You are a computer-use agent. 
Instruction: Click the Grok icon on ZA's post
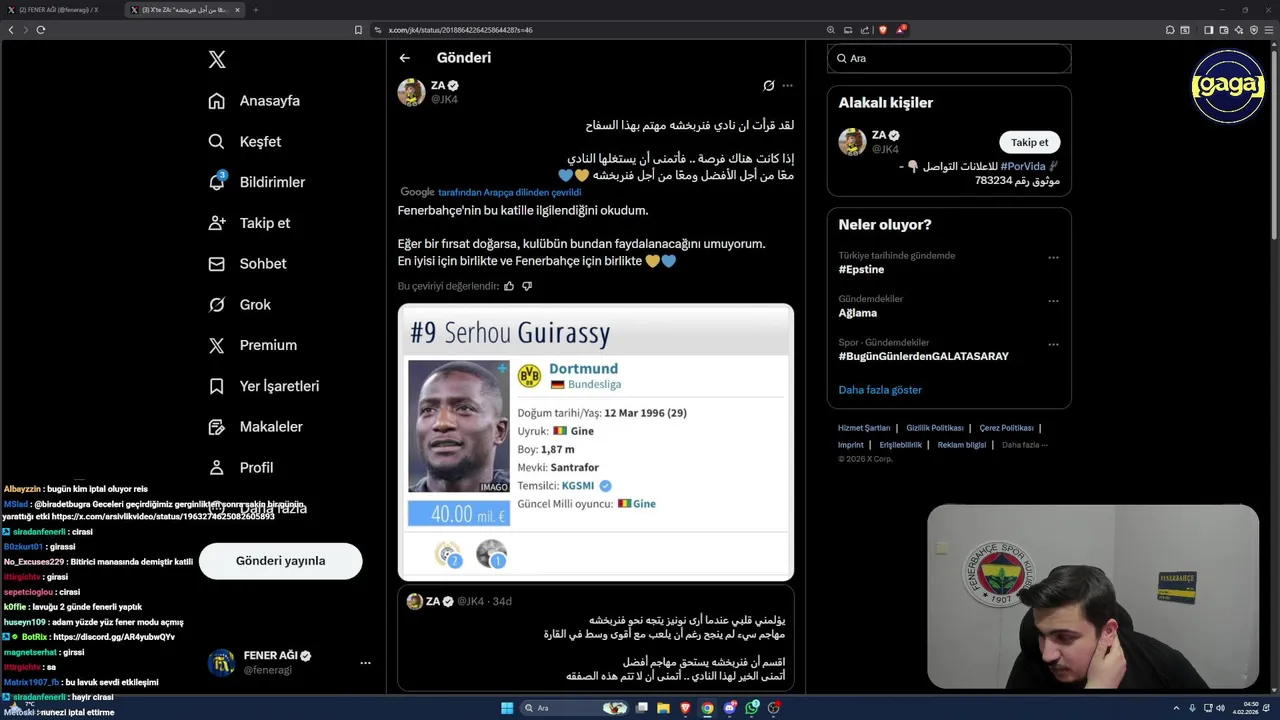pos(768,86)
